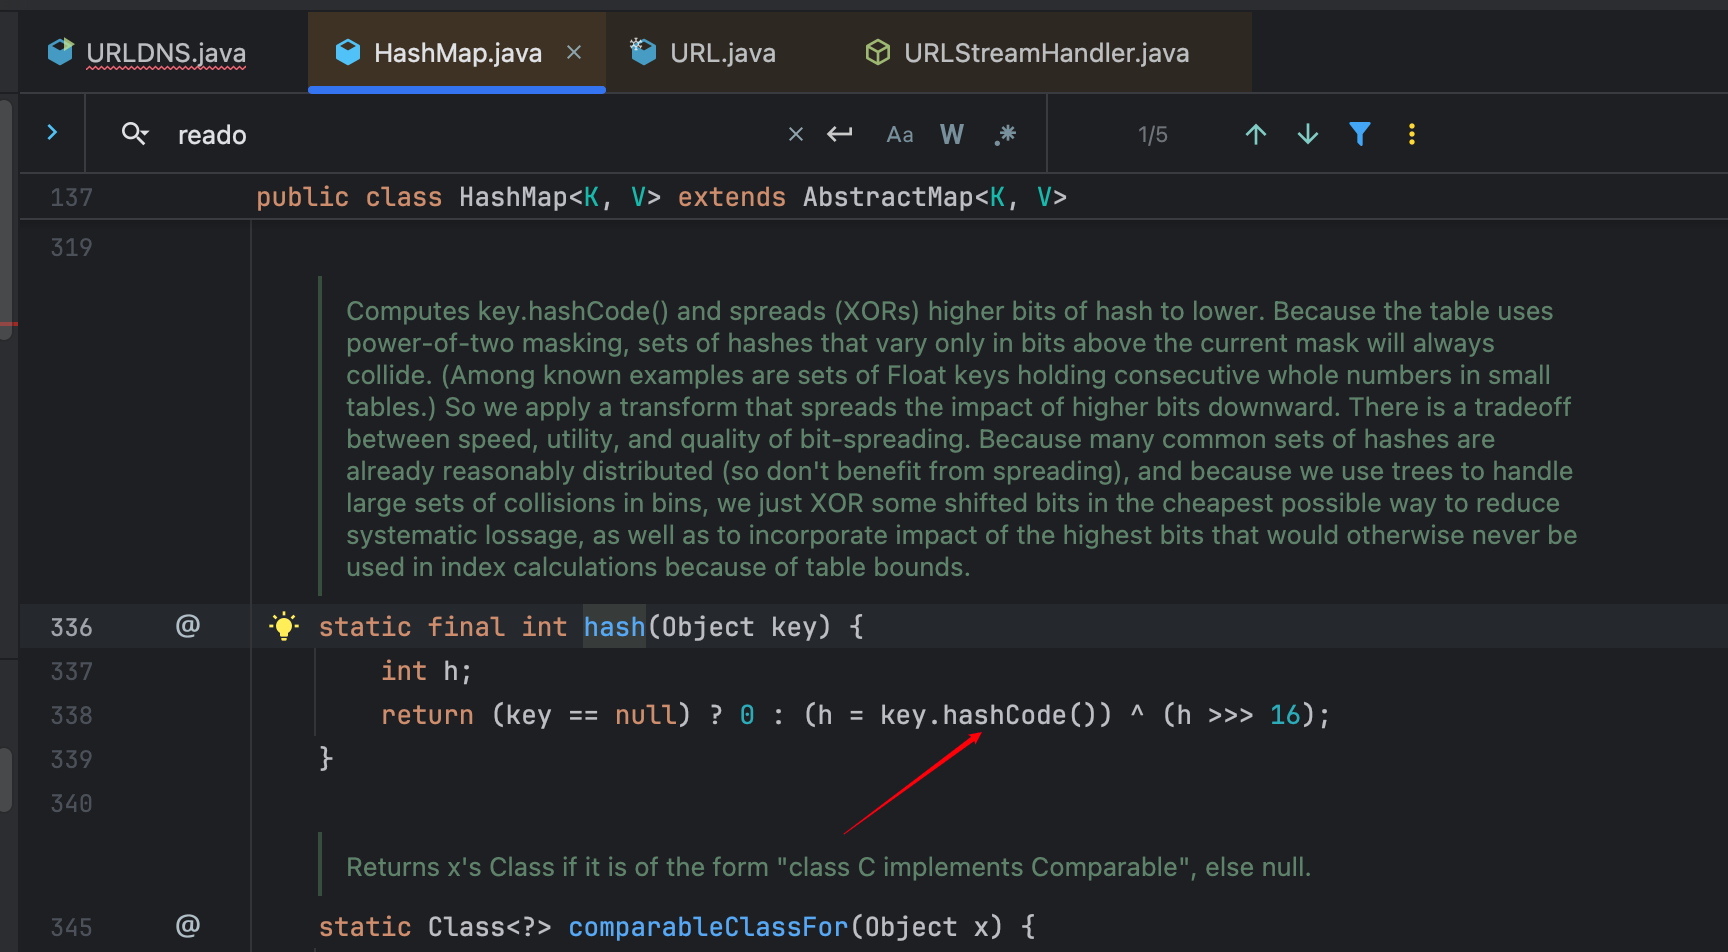Expand the replace field chevron
This screenshot has width=1728, height=952.
[x=52, y=133]
